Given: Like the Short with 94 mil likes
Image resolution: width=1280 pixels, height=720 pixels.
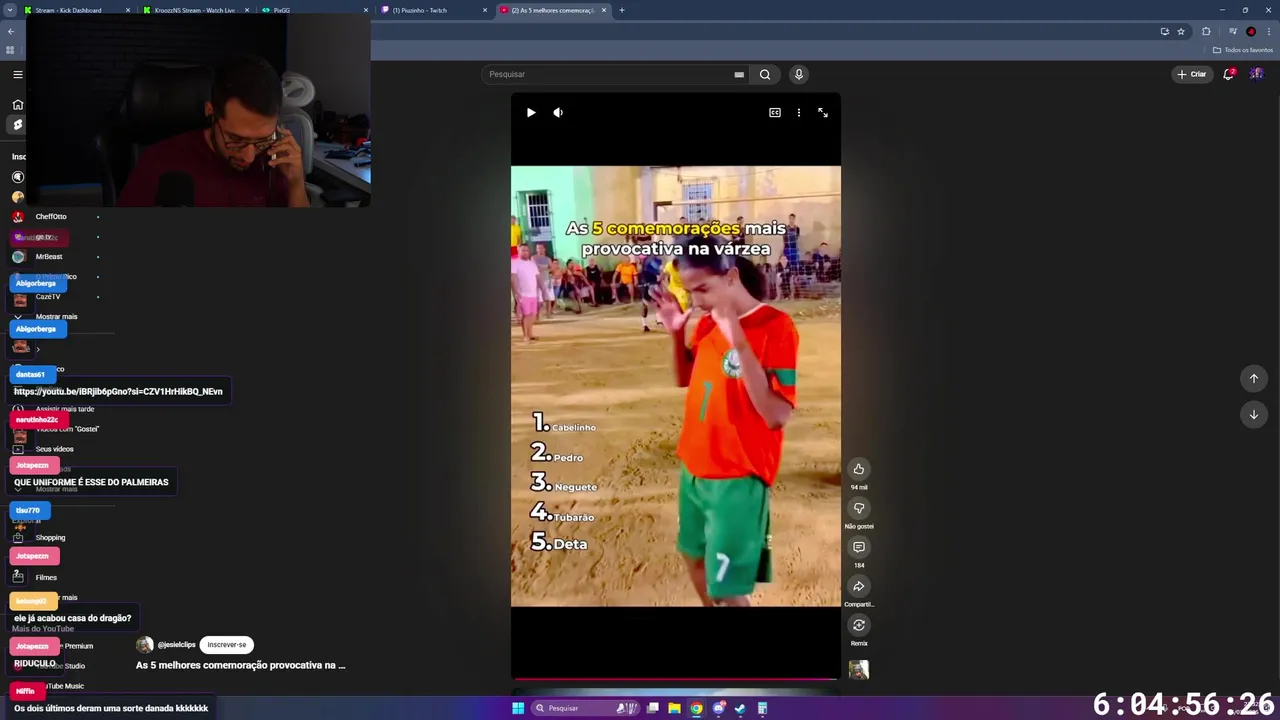Looking at the screenshot, I should (x=859, y=469).
